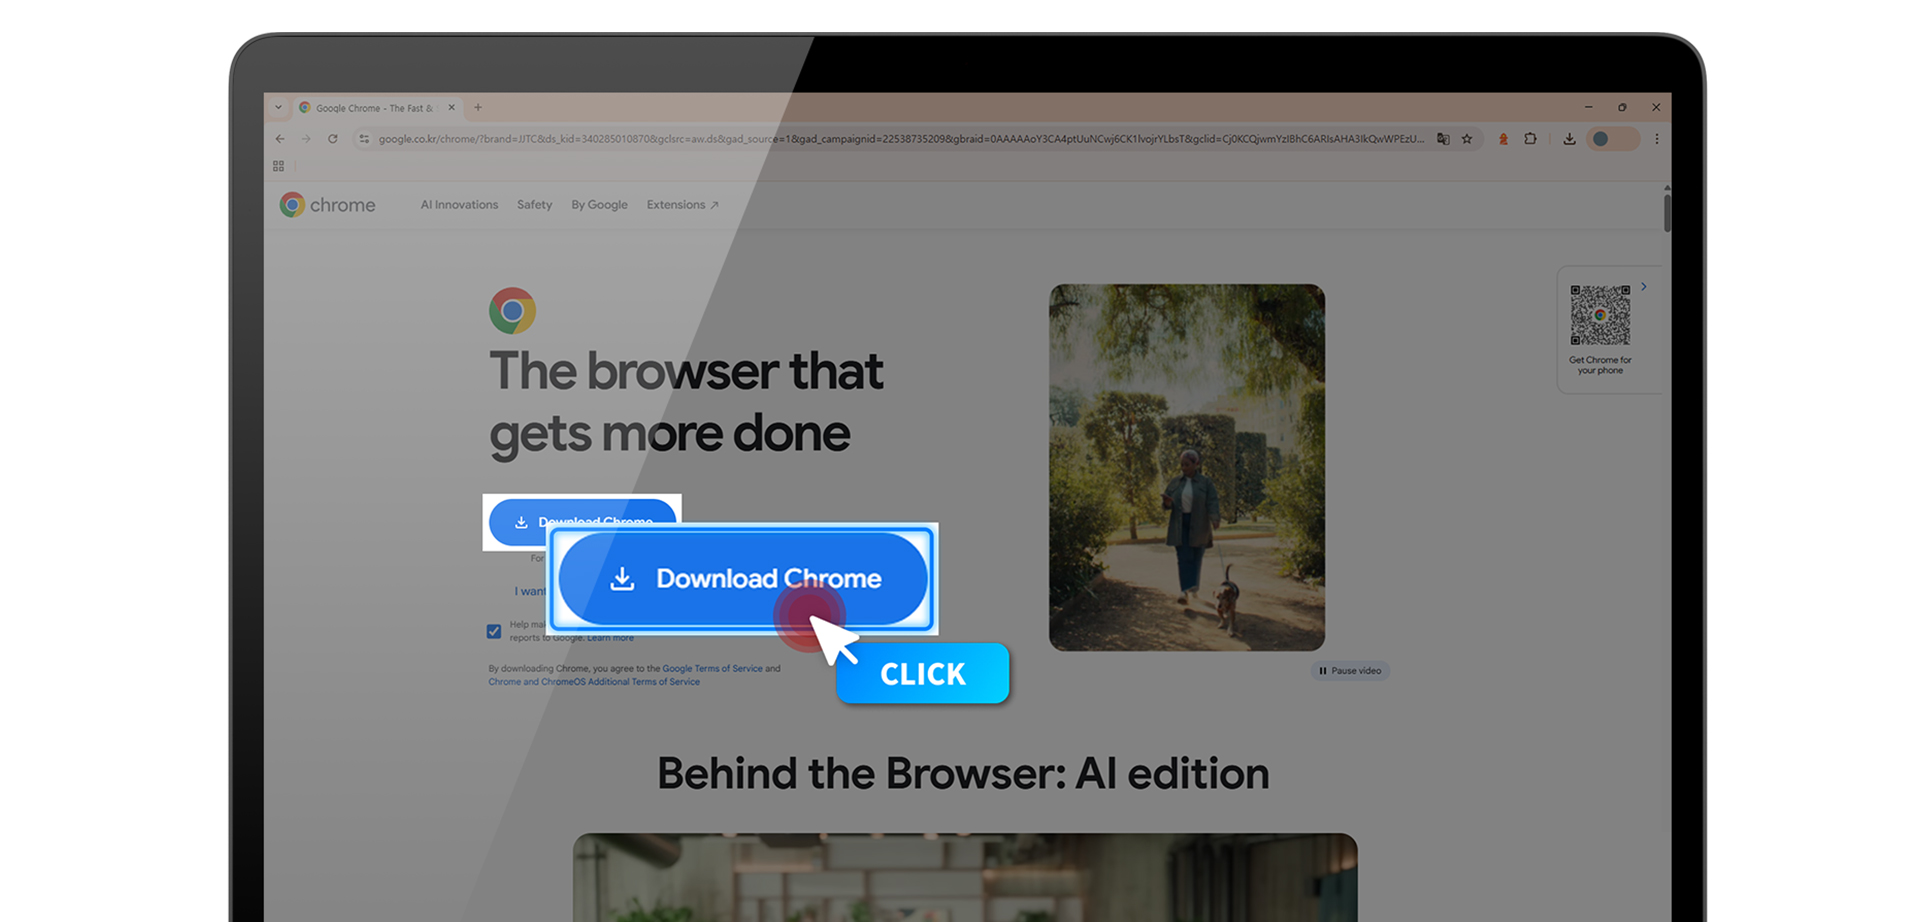Image resolution: width=1920 pixels, height=922 pixels.
Task: Open Google Terms of Service link
Action: pyautogui.click(x=712, y=668)
